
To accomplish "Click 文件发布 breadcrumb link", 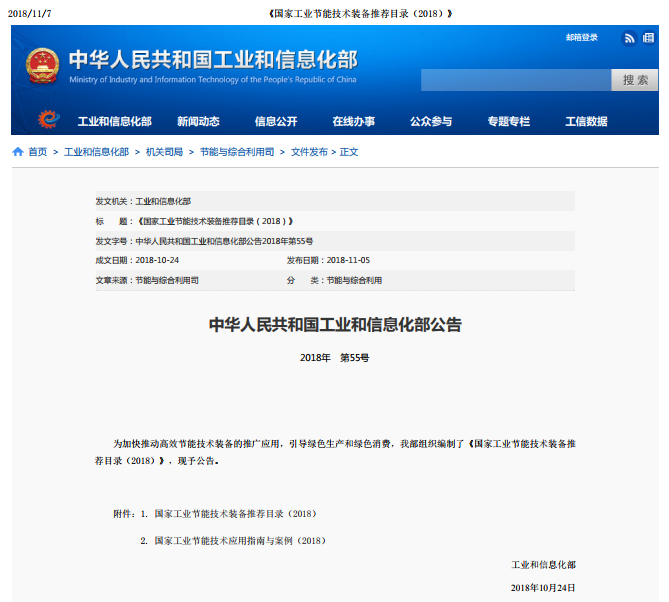I will tap(309, 152).
